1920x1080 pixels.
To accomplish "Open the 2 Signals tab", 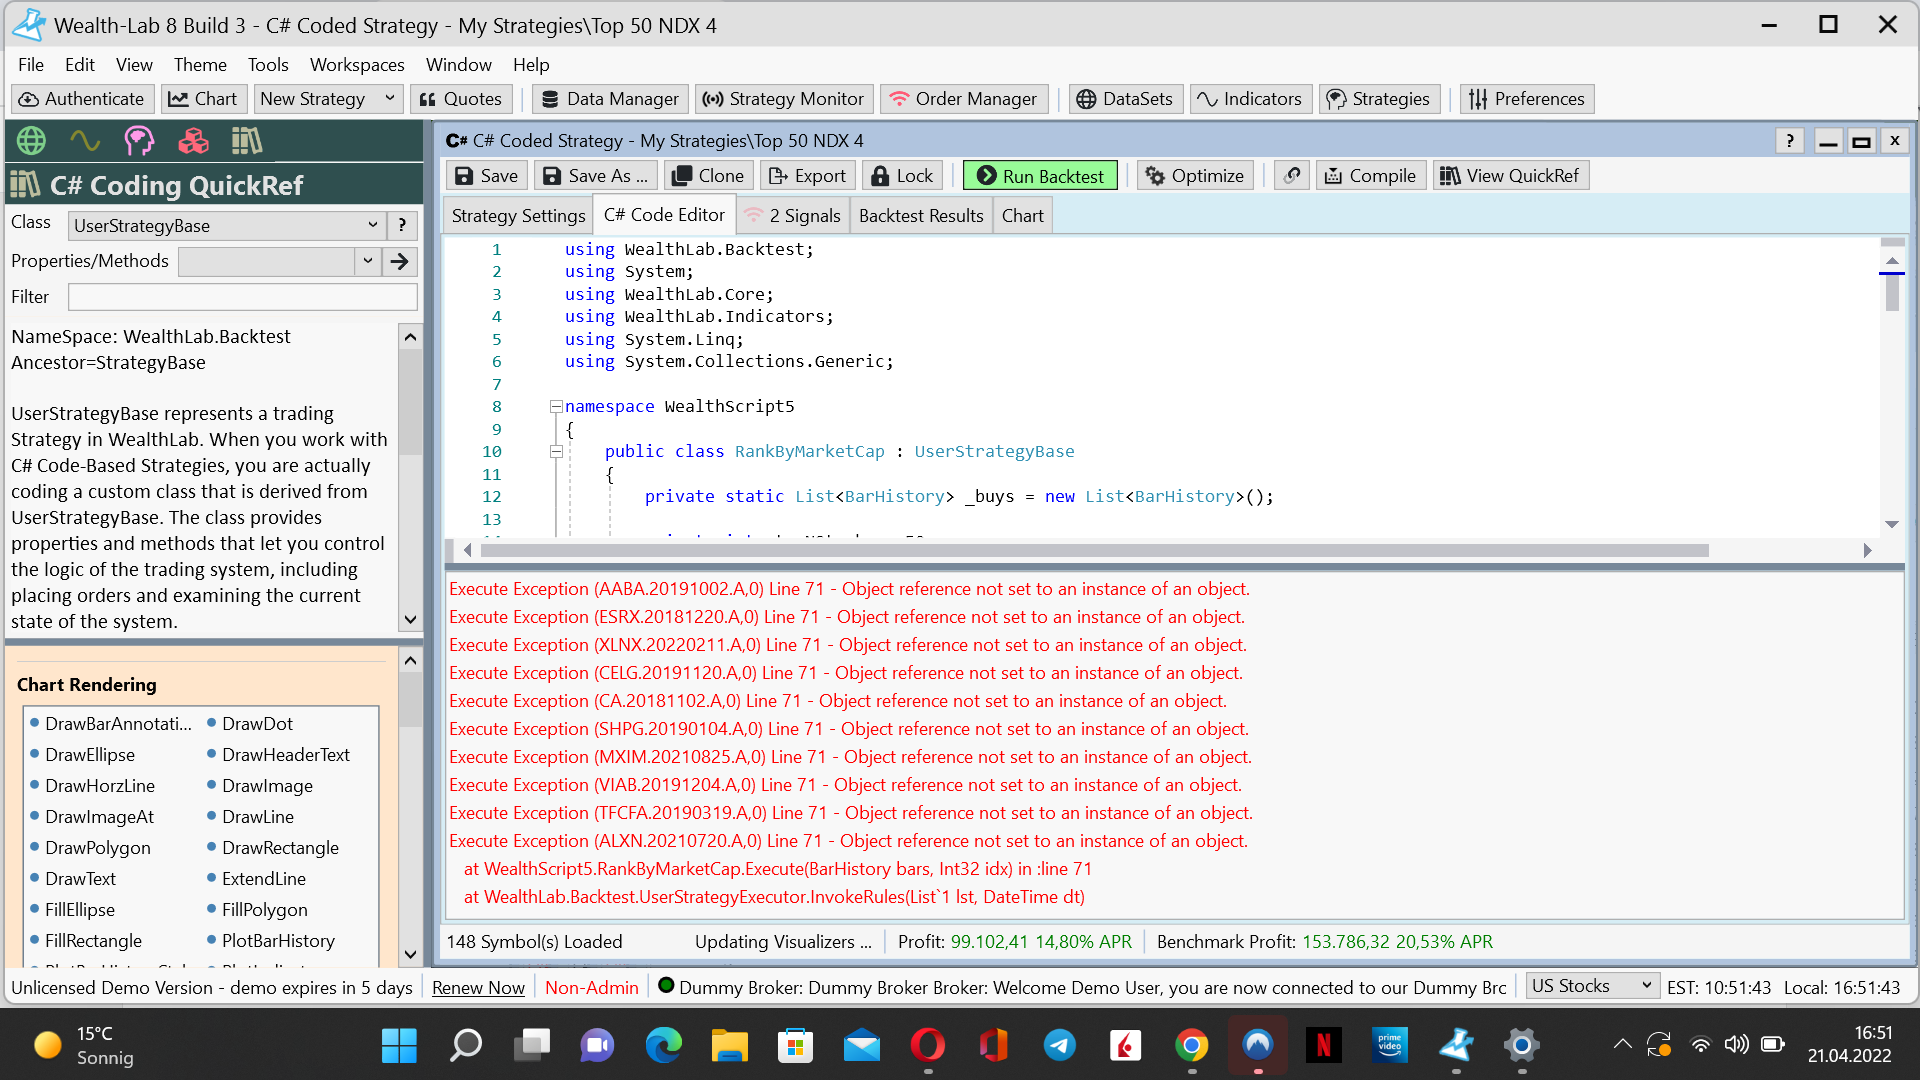I will [x=793, y=216].
